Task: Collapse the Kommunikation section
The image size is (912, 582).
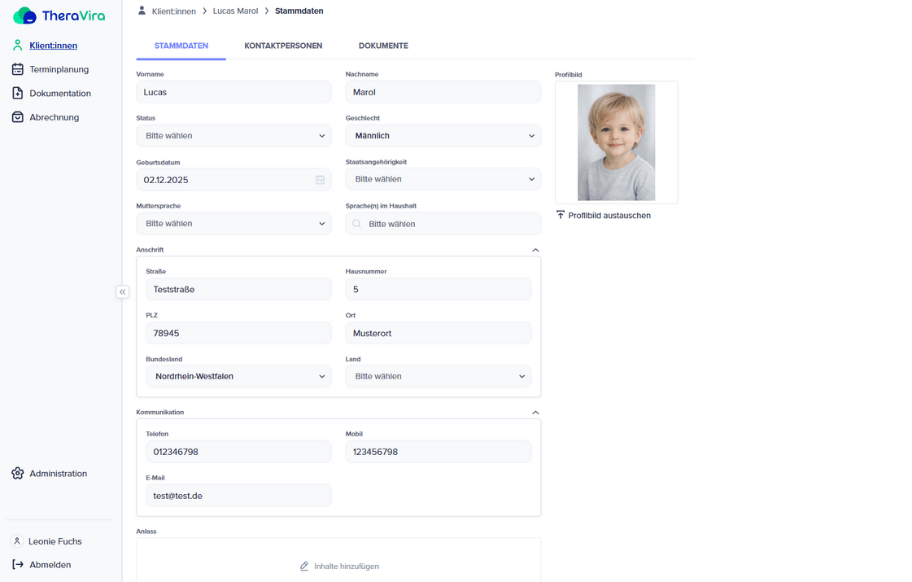Action: [x=535, y=412]
